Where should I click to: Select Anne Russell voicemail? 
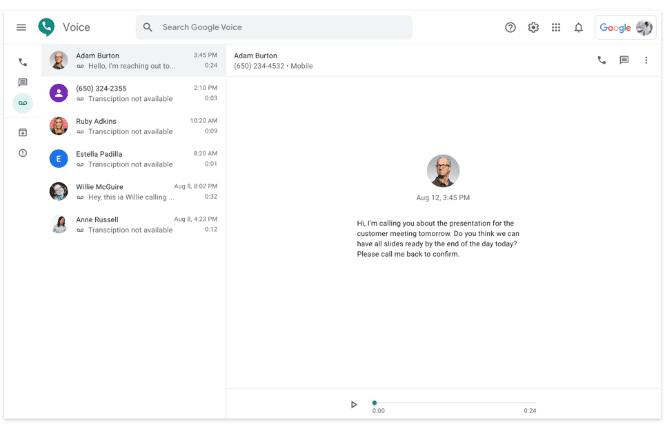pyautogui.click(x=134, y=224)
